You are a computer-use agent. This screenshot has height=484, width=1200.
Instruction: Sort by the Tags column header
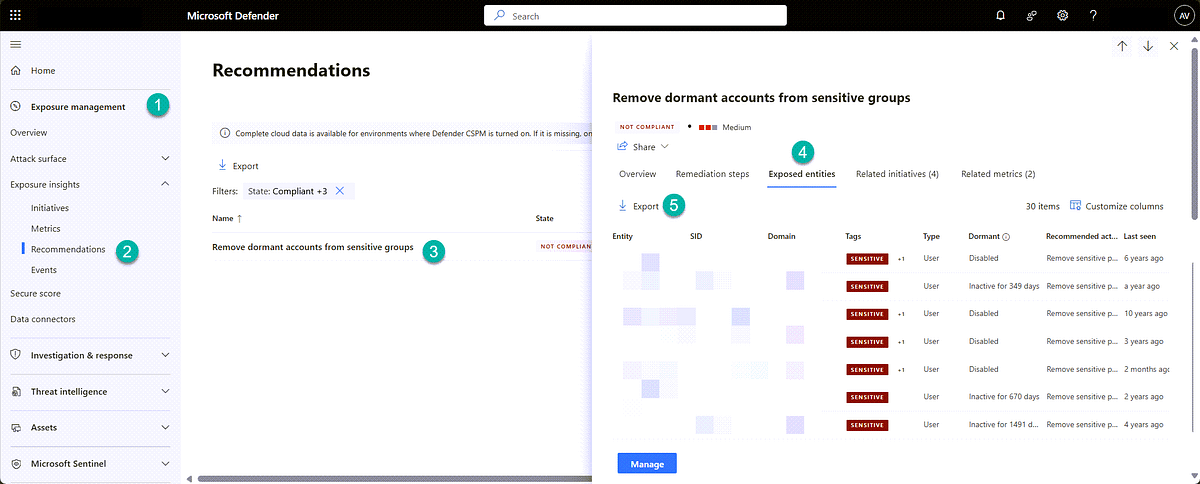[854, 237]
